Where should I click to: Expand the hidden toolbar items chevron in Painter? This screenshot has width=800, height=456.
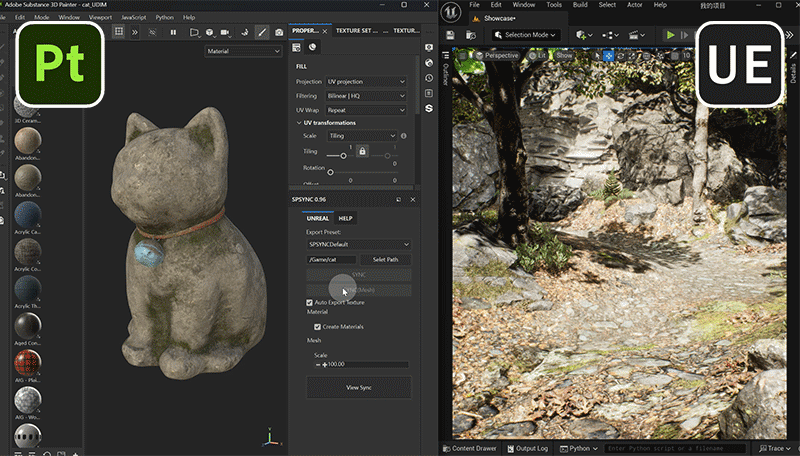coord(135,32)
